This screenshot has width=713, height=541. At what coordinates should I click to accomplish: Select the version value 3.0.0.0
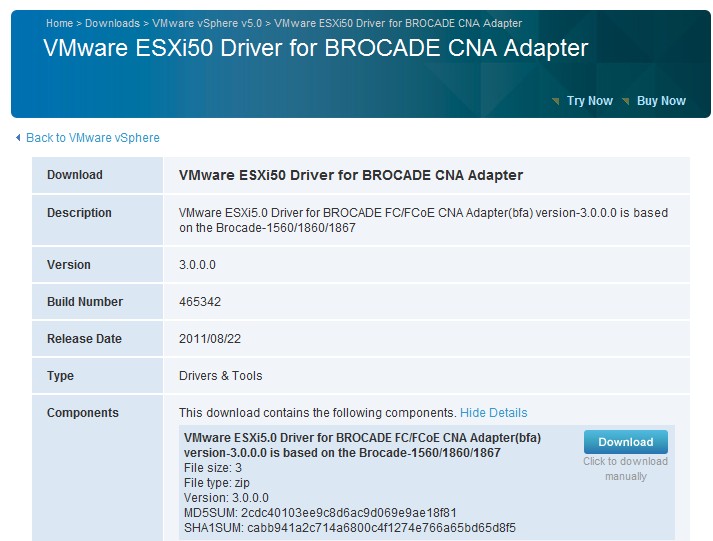click(x=197, y=265)
